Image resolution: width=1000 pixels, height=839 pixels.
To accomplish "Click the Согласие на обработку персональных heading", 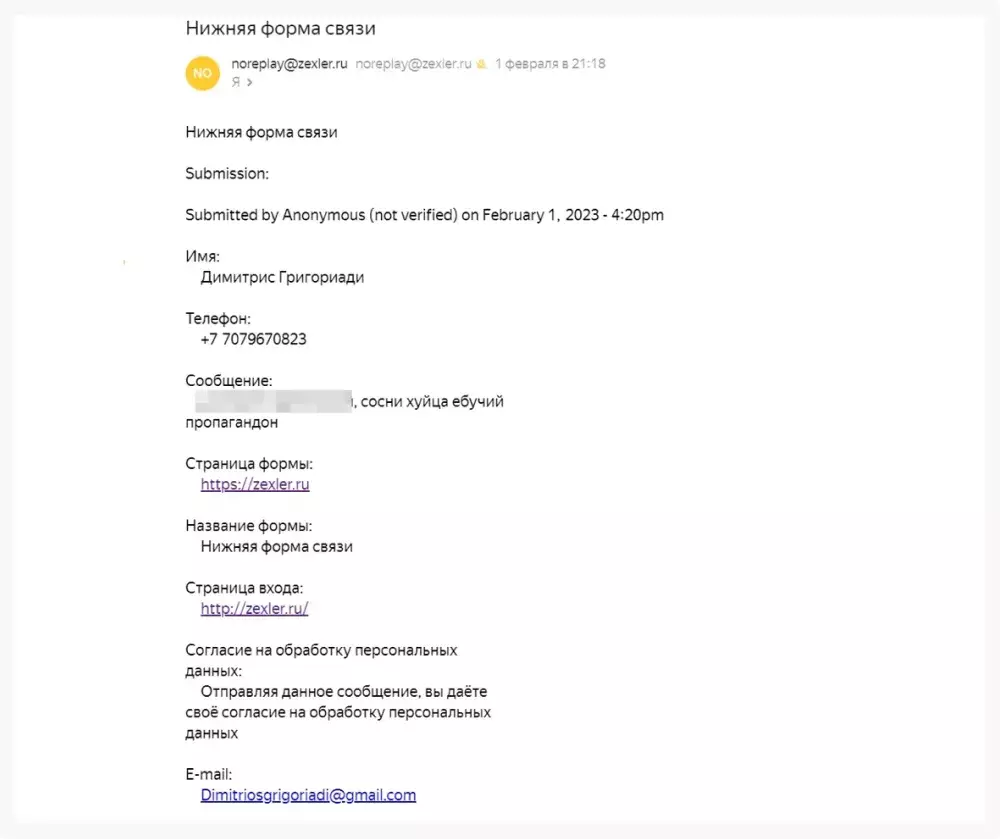I will (321, 650).
